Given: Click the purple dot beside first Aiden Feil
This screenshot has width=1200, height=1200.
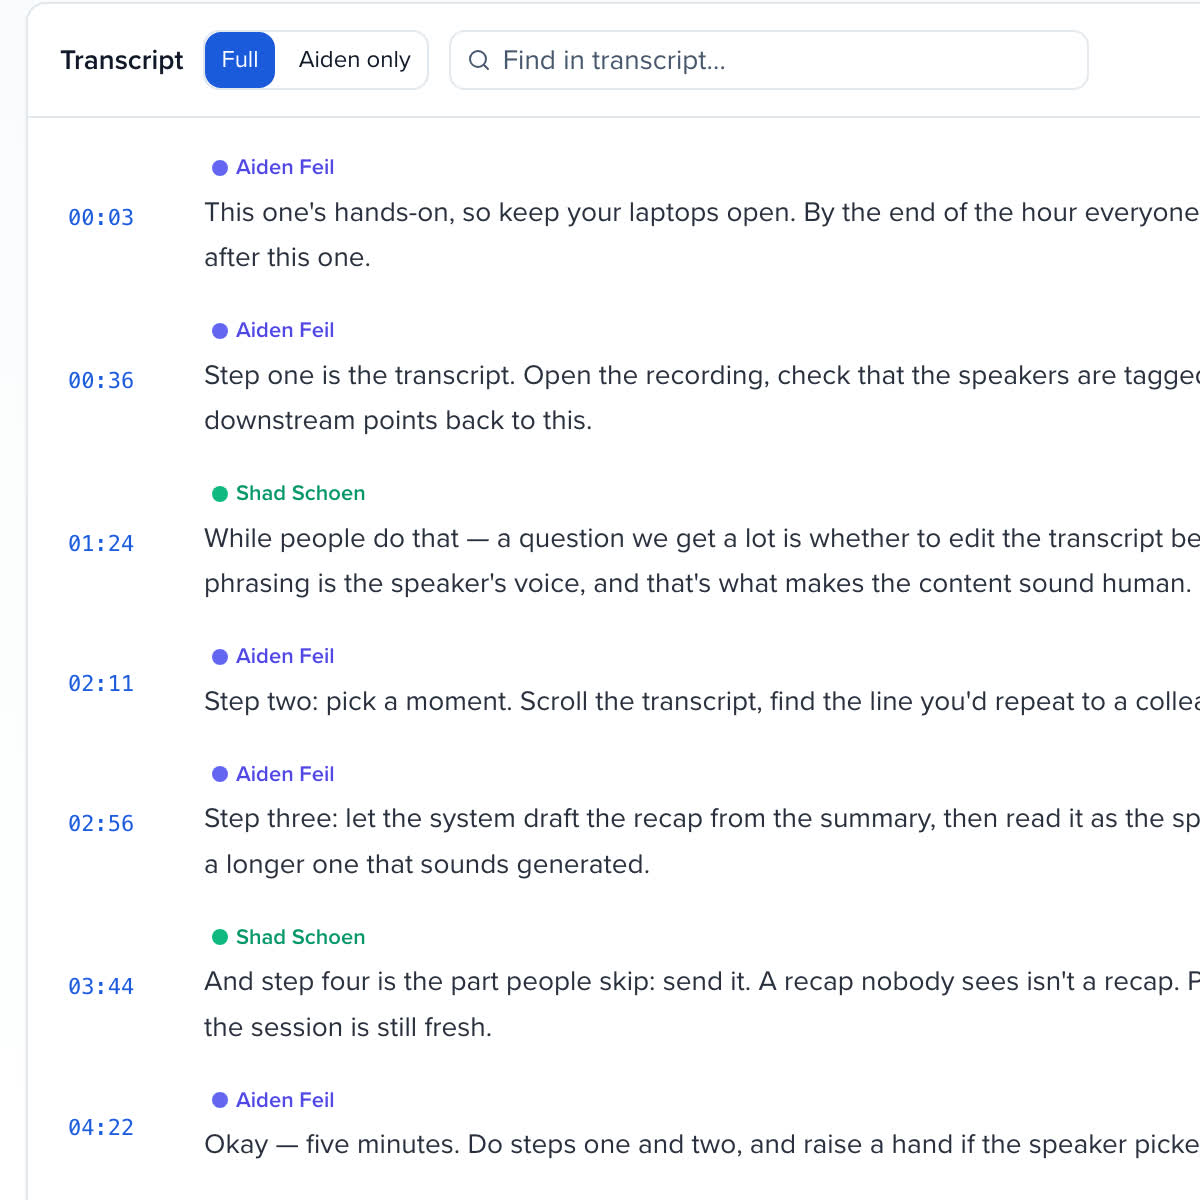Looking at the screenshot, I should pyautogui.click(x=220, y=168).
